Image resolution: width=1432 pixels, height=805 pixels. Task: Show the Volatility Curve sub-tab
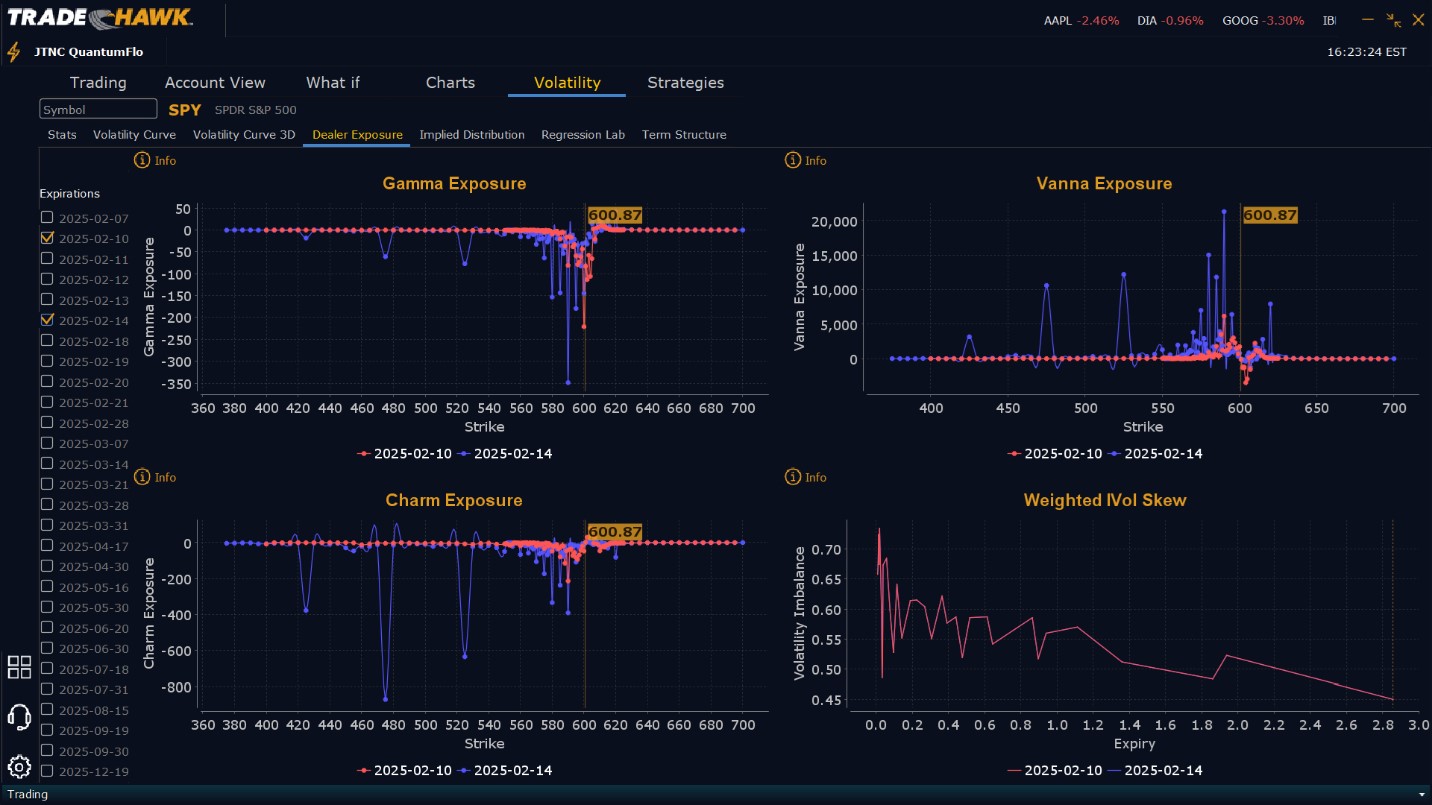click(134, 134)
